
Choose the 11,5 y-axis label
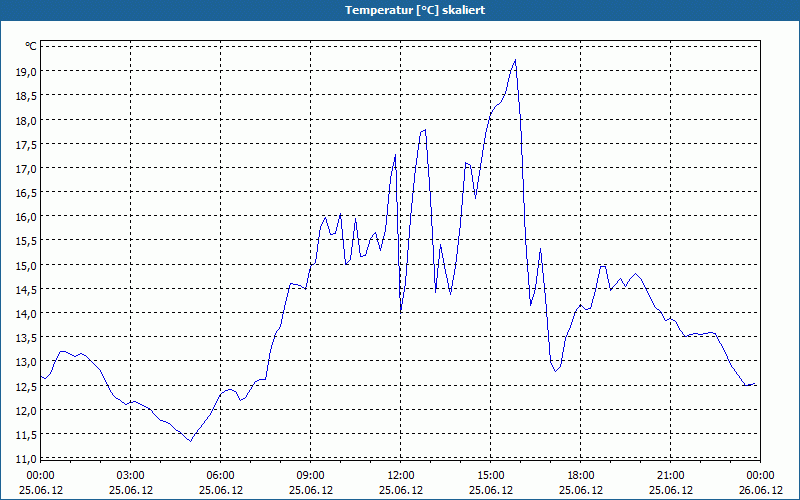27,435
